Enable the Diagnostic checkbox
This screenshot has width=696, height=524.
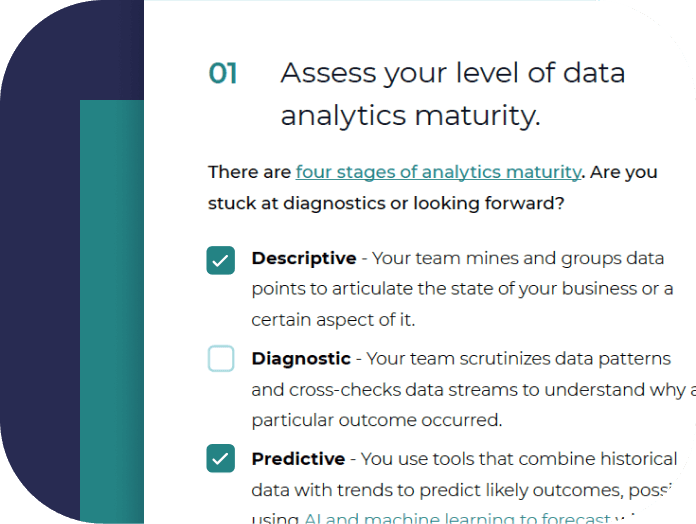pos(221,359)
